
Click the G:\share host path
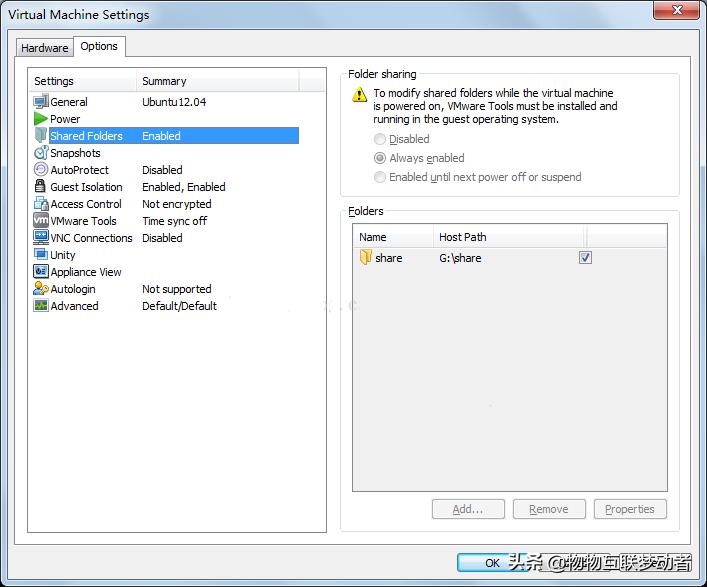pos(460,258)
